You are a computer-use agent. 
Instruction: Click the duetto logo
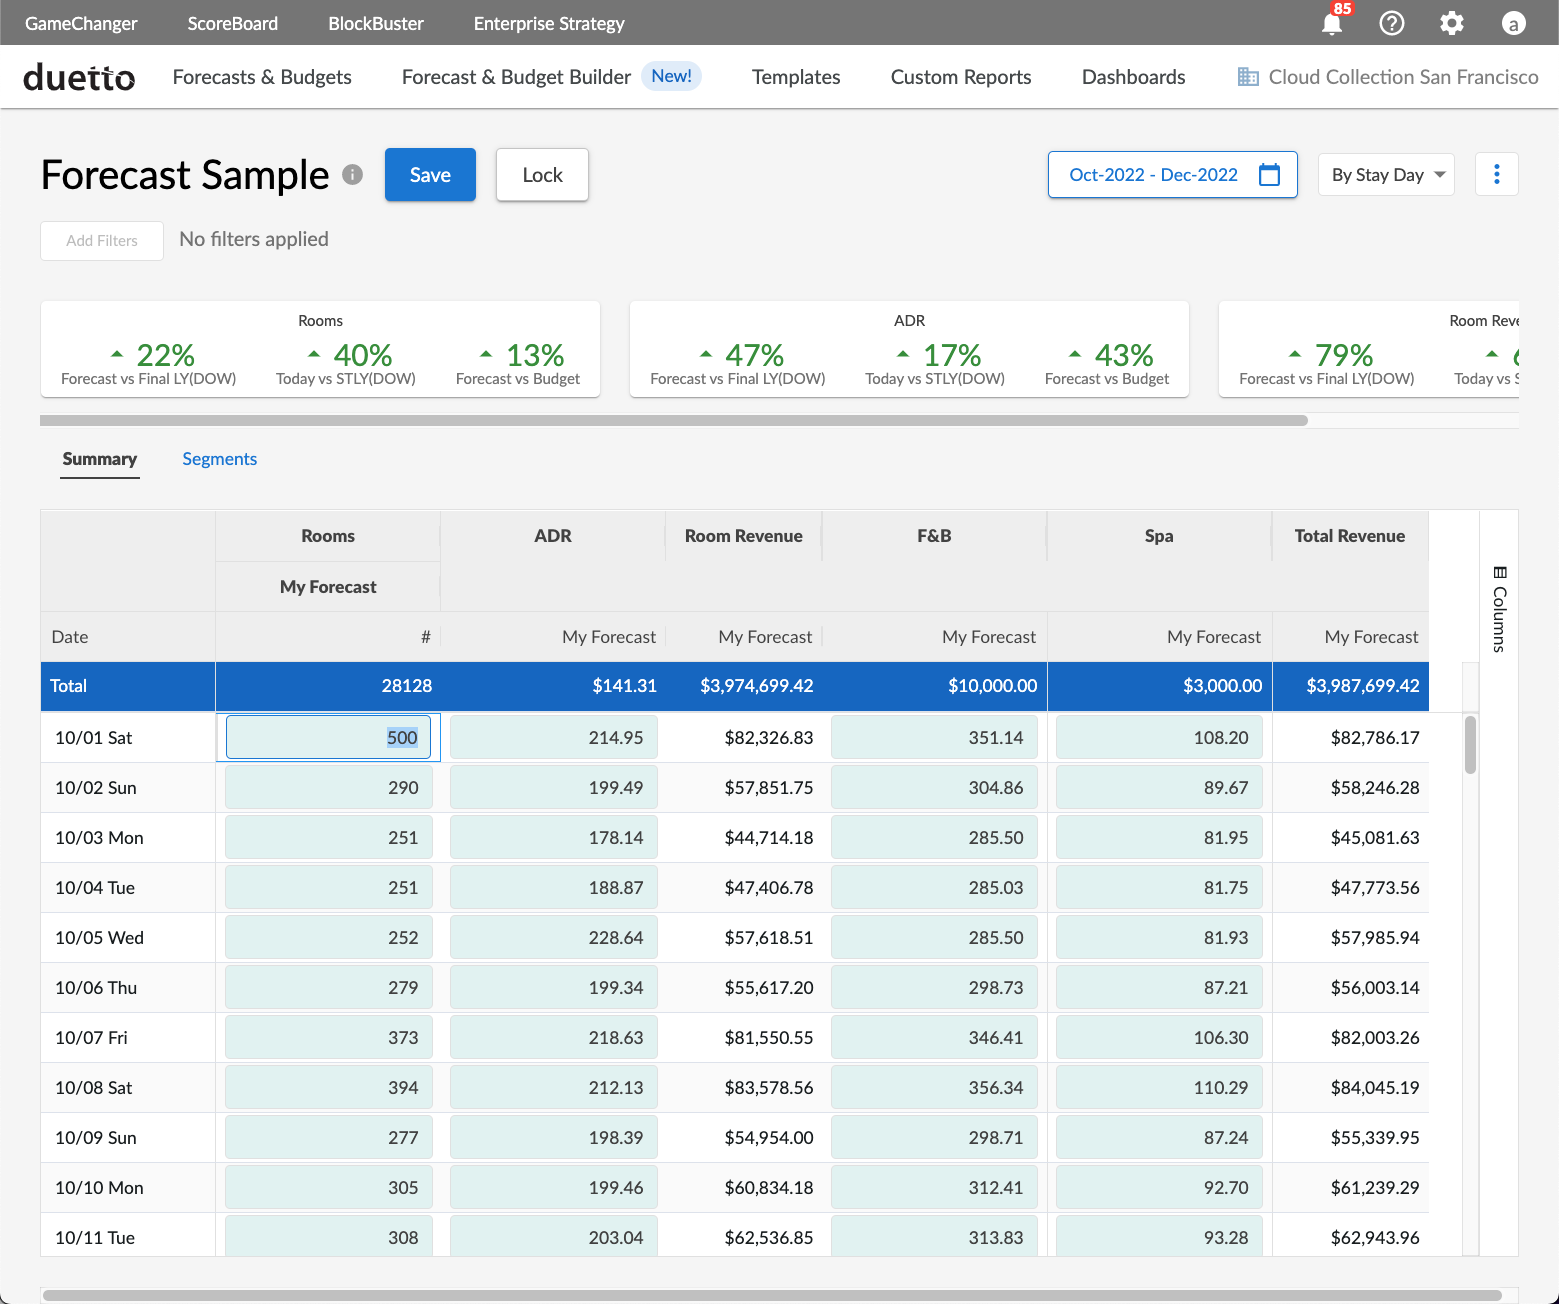(x=79, y=77)
